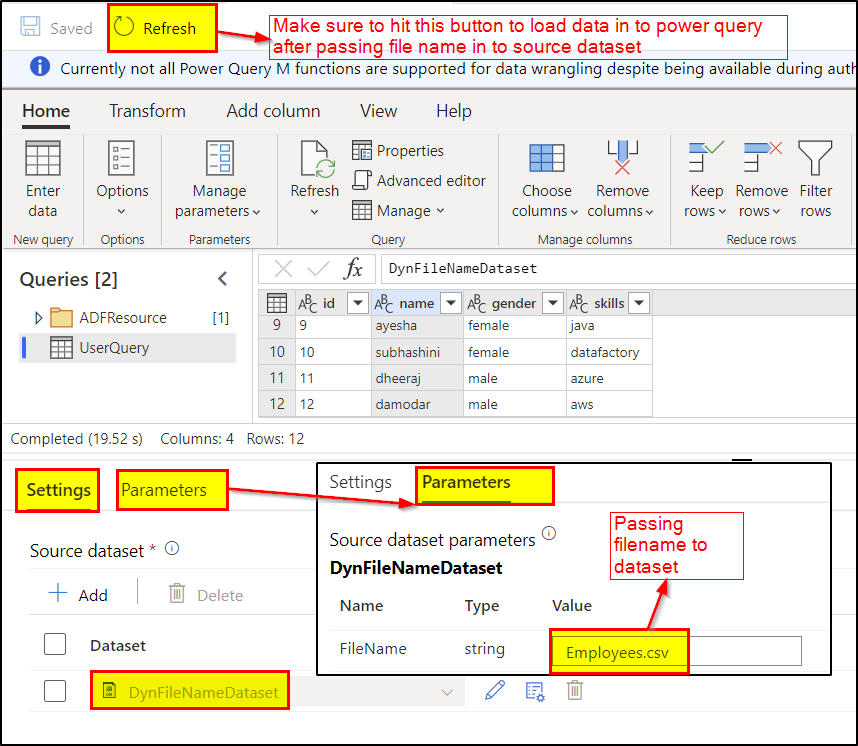Edit dataset with the pencil icon

click(495, 691)
